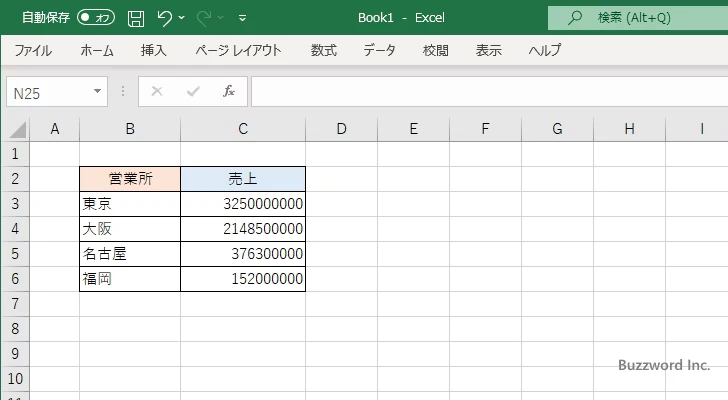Select row 3 header
This screenshot has height=400, width=728.
[15, 204]
